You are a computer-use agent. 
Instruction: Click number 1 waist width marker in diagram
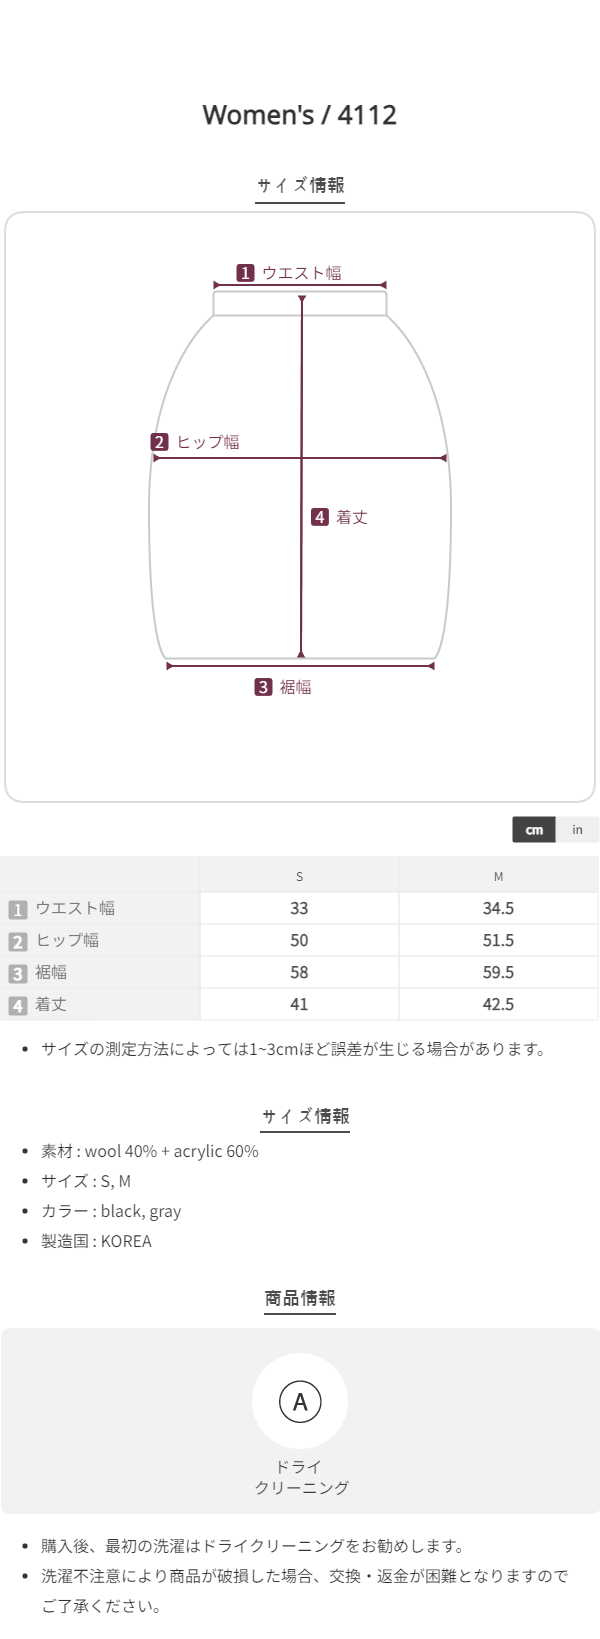tap(245, 273)
